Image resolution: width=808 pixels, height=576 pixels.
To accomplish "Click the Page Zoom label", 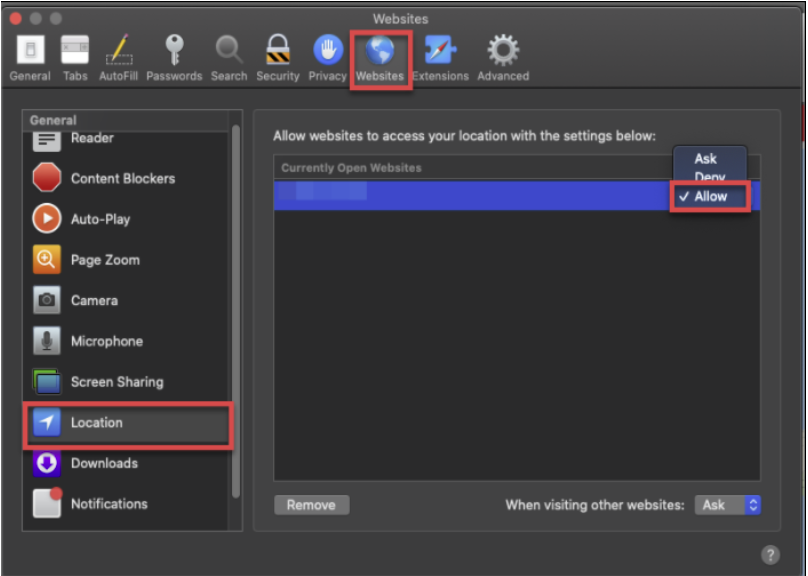I will click(105, 260).
